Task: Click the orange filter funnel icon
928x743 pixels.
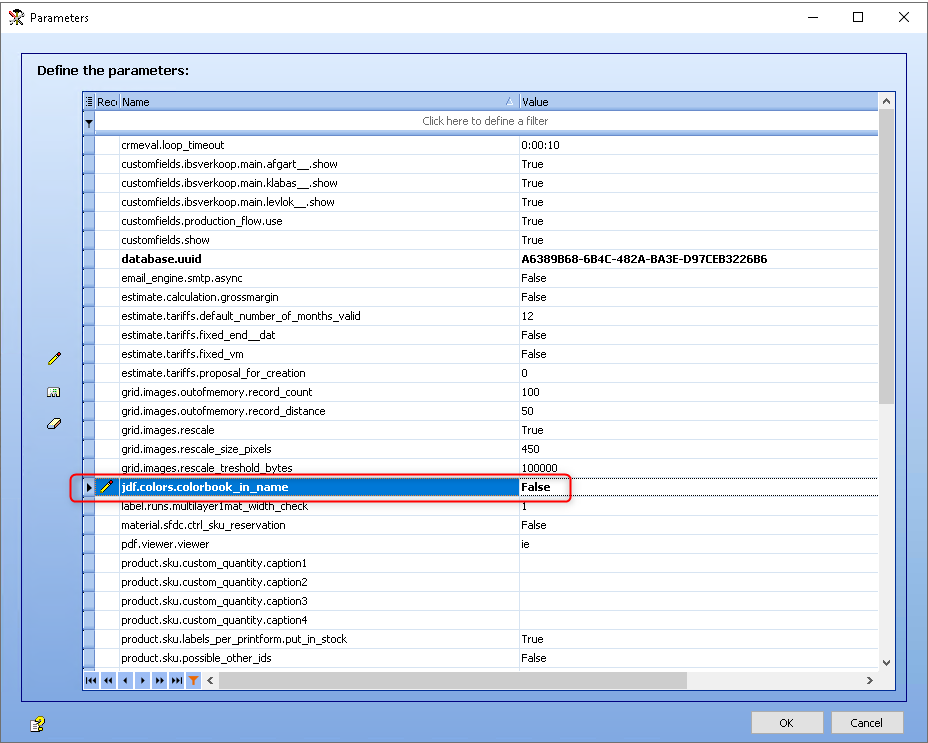Action: (194, 680)
